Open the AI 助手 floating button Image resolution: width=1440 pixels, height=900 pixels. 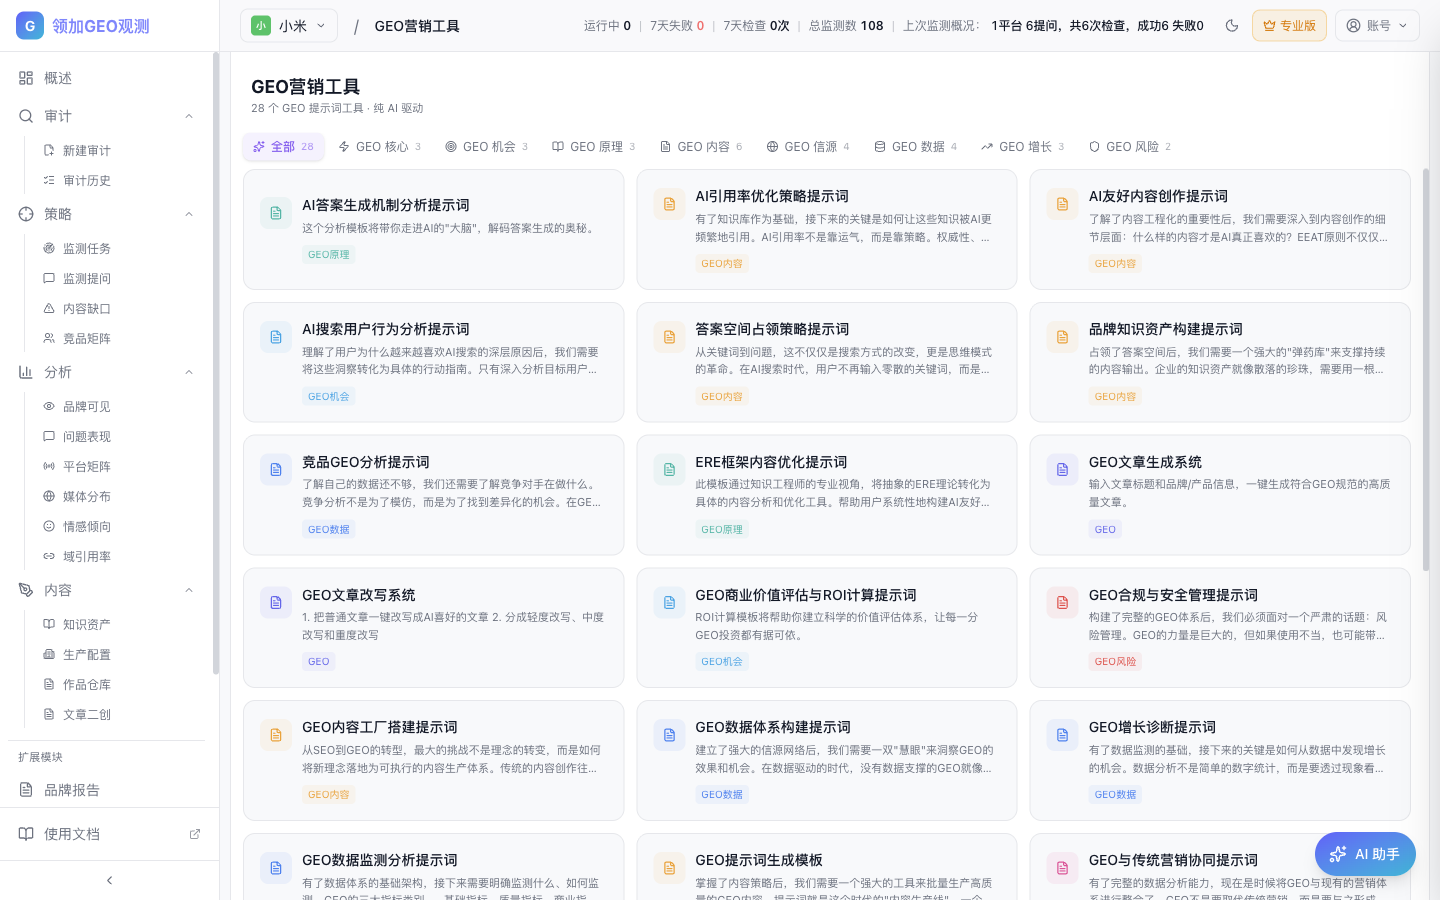pos(1365,854)
